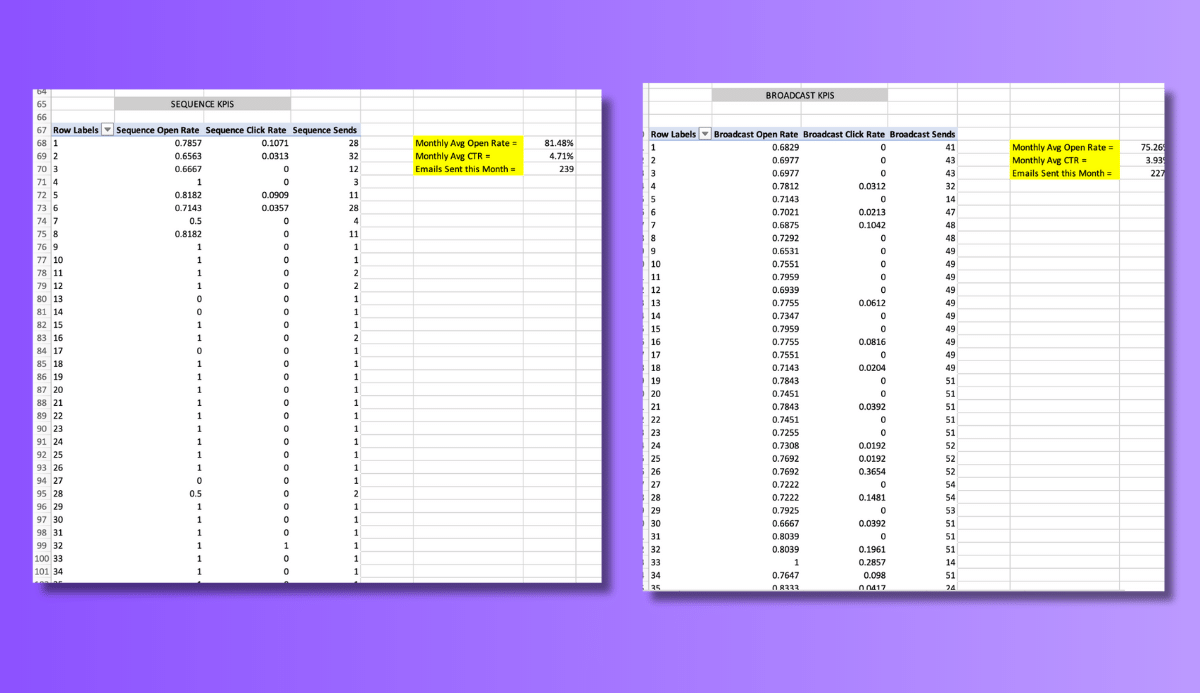Screen dimensions: 1200x693
Task: Click Emails Sent this Month label in Broadcast sheet
Action: pos(1065,173)
